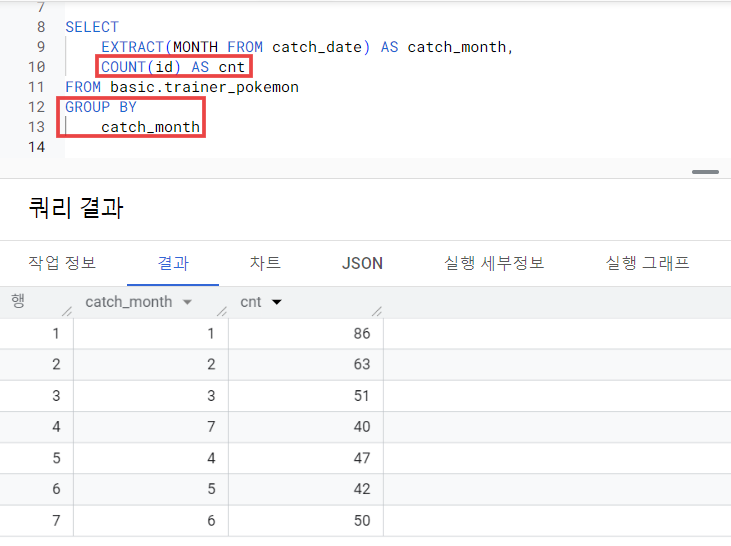Viewport: 731px width, 546px height.
Task: Select catch_month value 6 in row 7
Action: click(211, 520)
